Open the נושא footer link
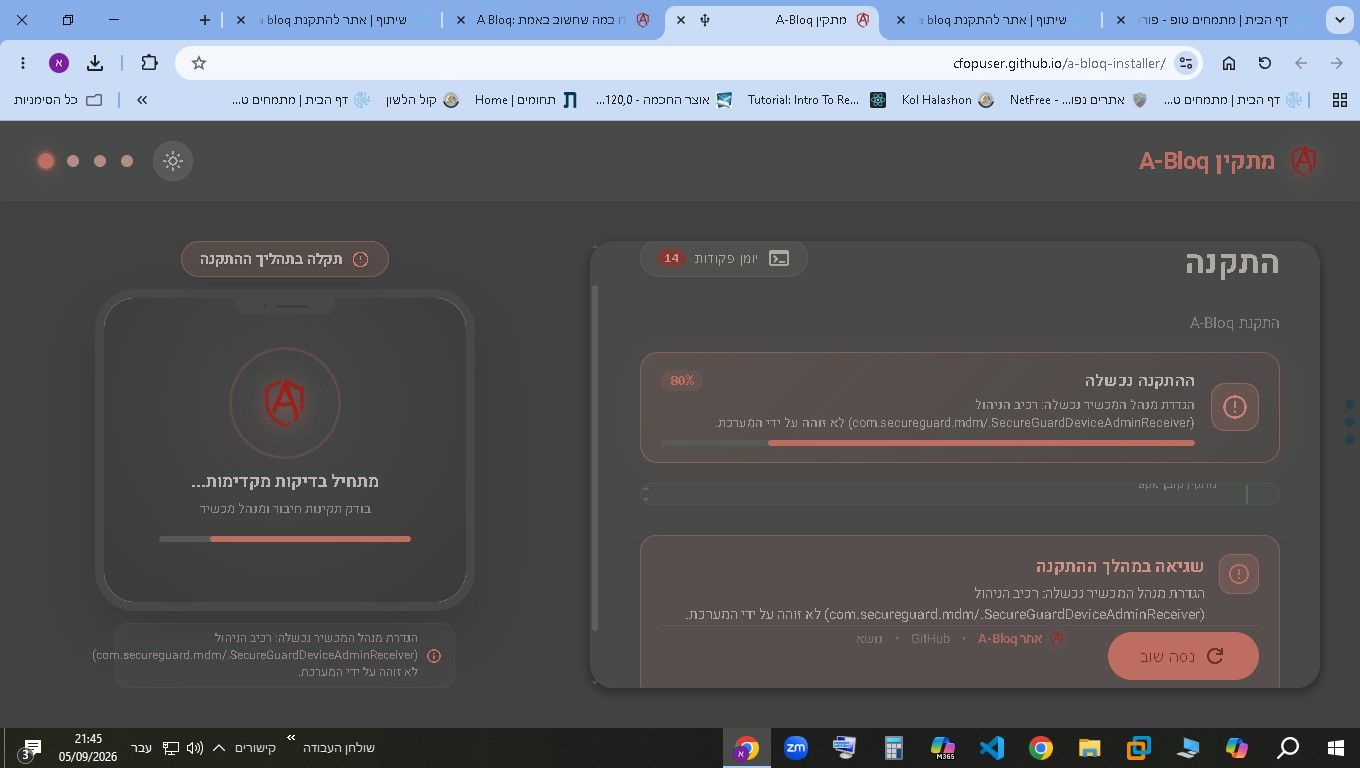 (x=869, y=638)
